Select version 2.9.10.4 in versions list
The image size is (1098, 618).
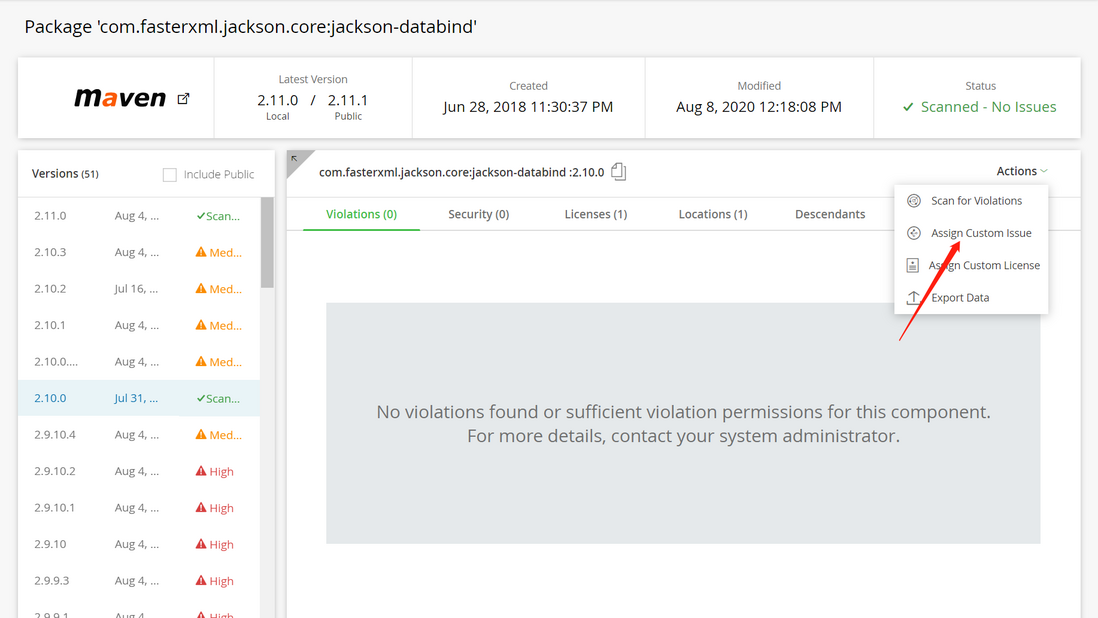coord(139,435)
